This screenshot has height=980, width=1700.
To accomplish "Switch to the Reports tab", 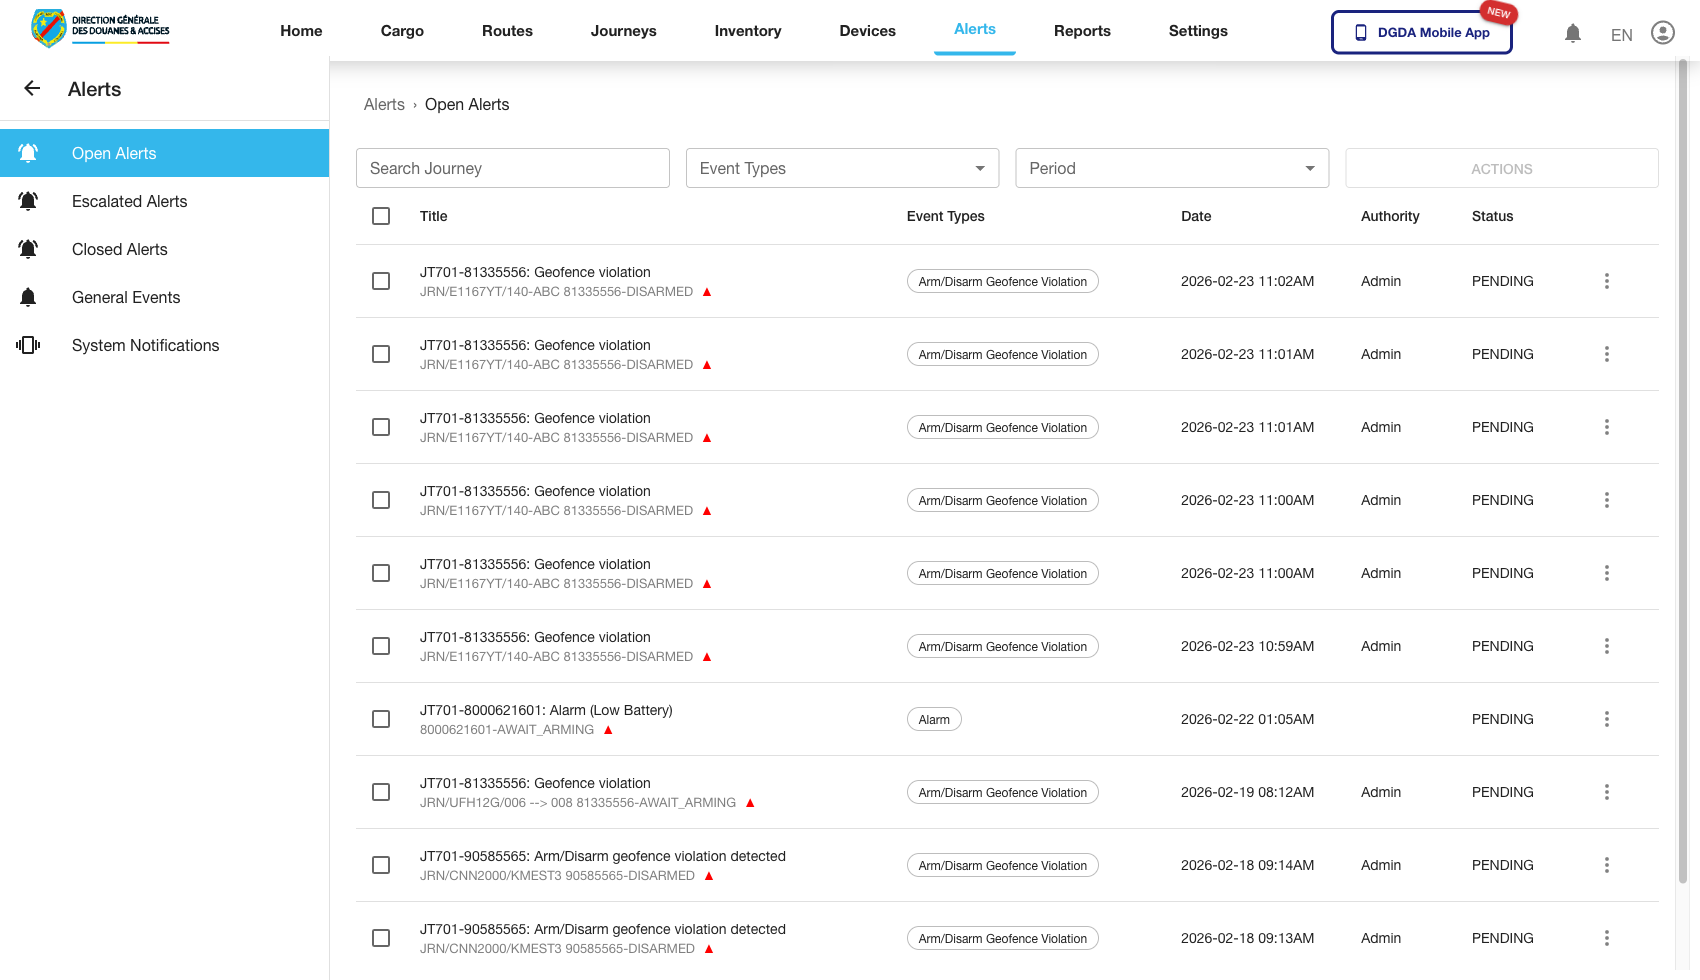I will click(1082, 31).
